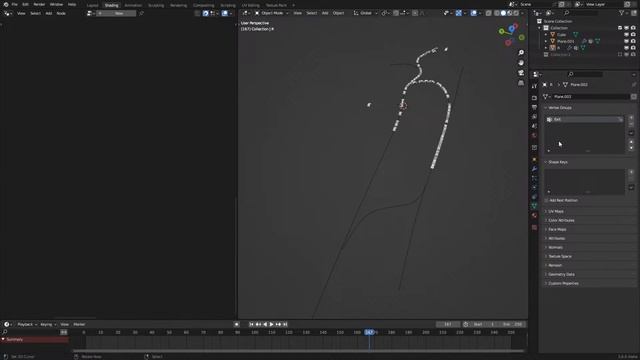Click the pan hand gizmo in viewport
640x360 pixels.
click(521, 62)
